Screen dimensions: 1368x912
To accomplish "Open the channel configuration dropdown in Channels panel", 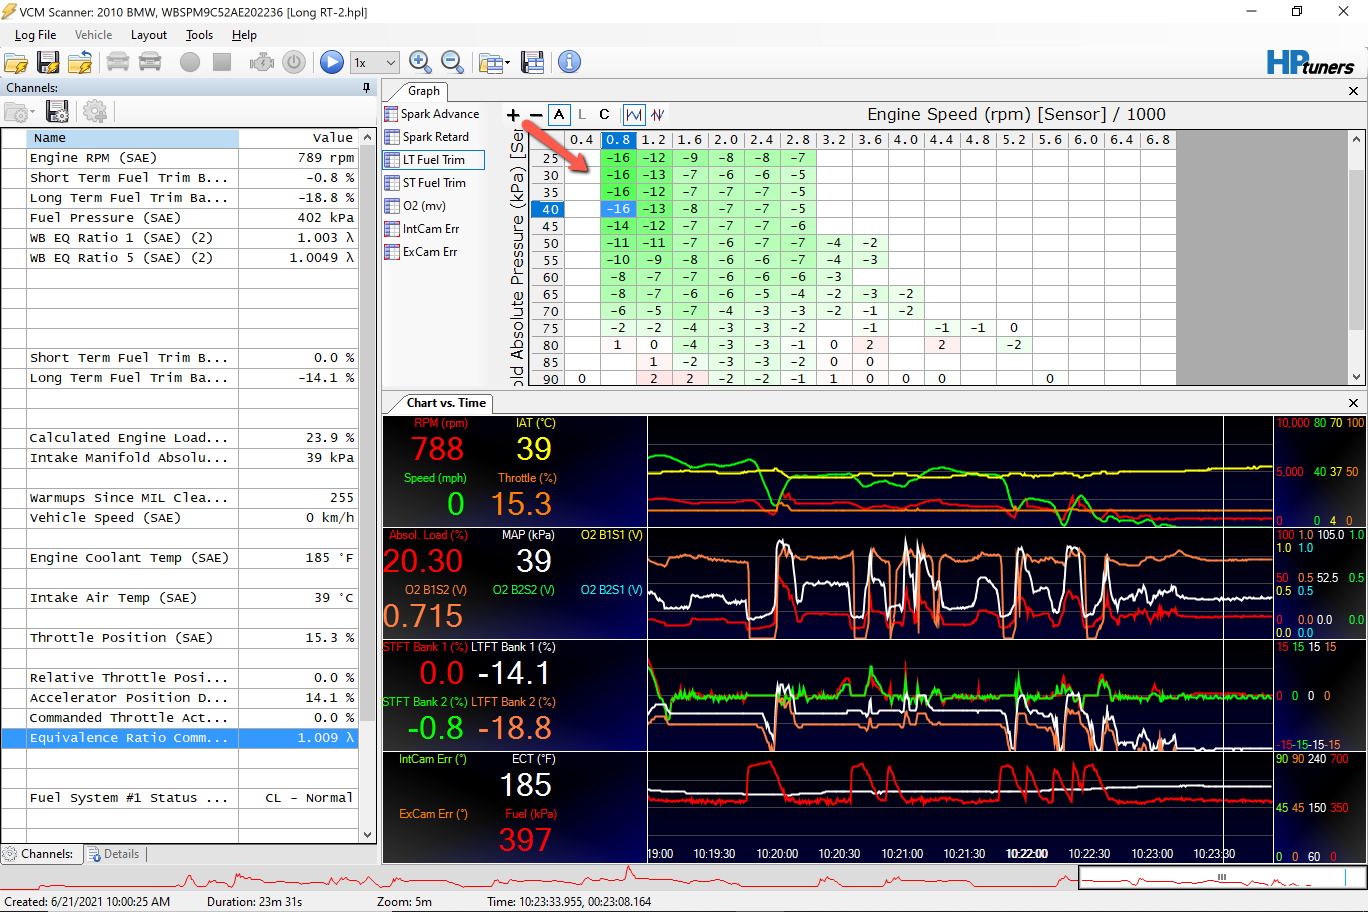I will click(30, 111).
